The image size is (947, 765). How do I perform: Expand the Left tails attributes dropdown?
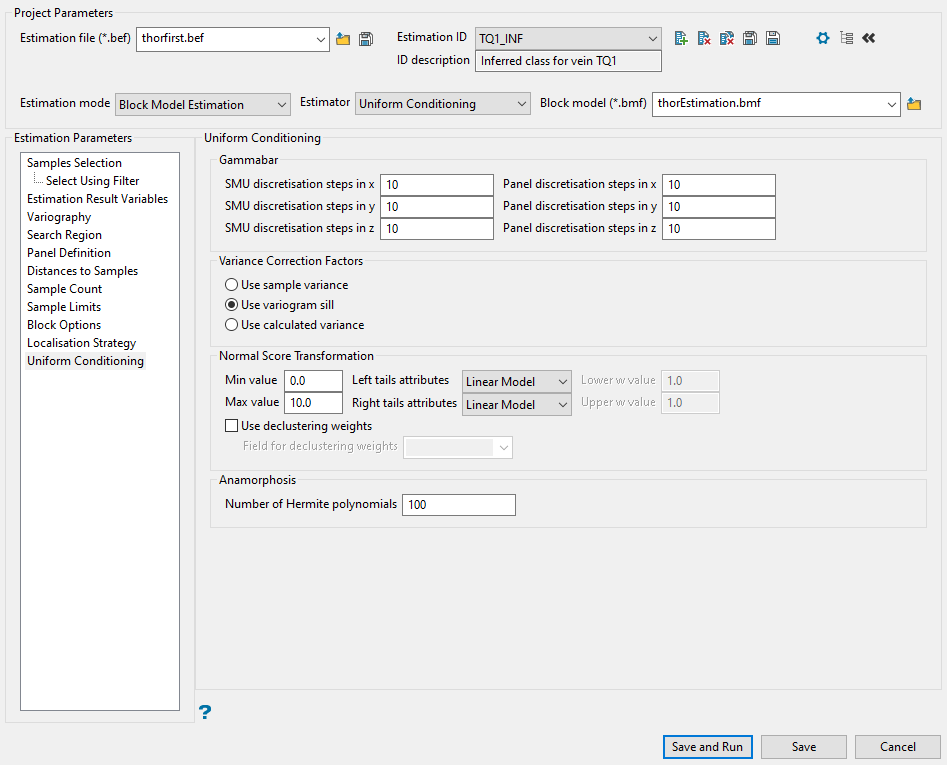pos(517,381)
